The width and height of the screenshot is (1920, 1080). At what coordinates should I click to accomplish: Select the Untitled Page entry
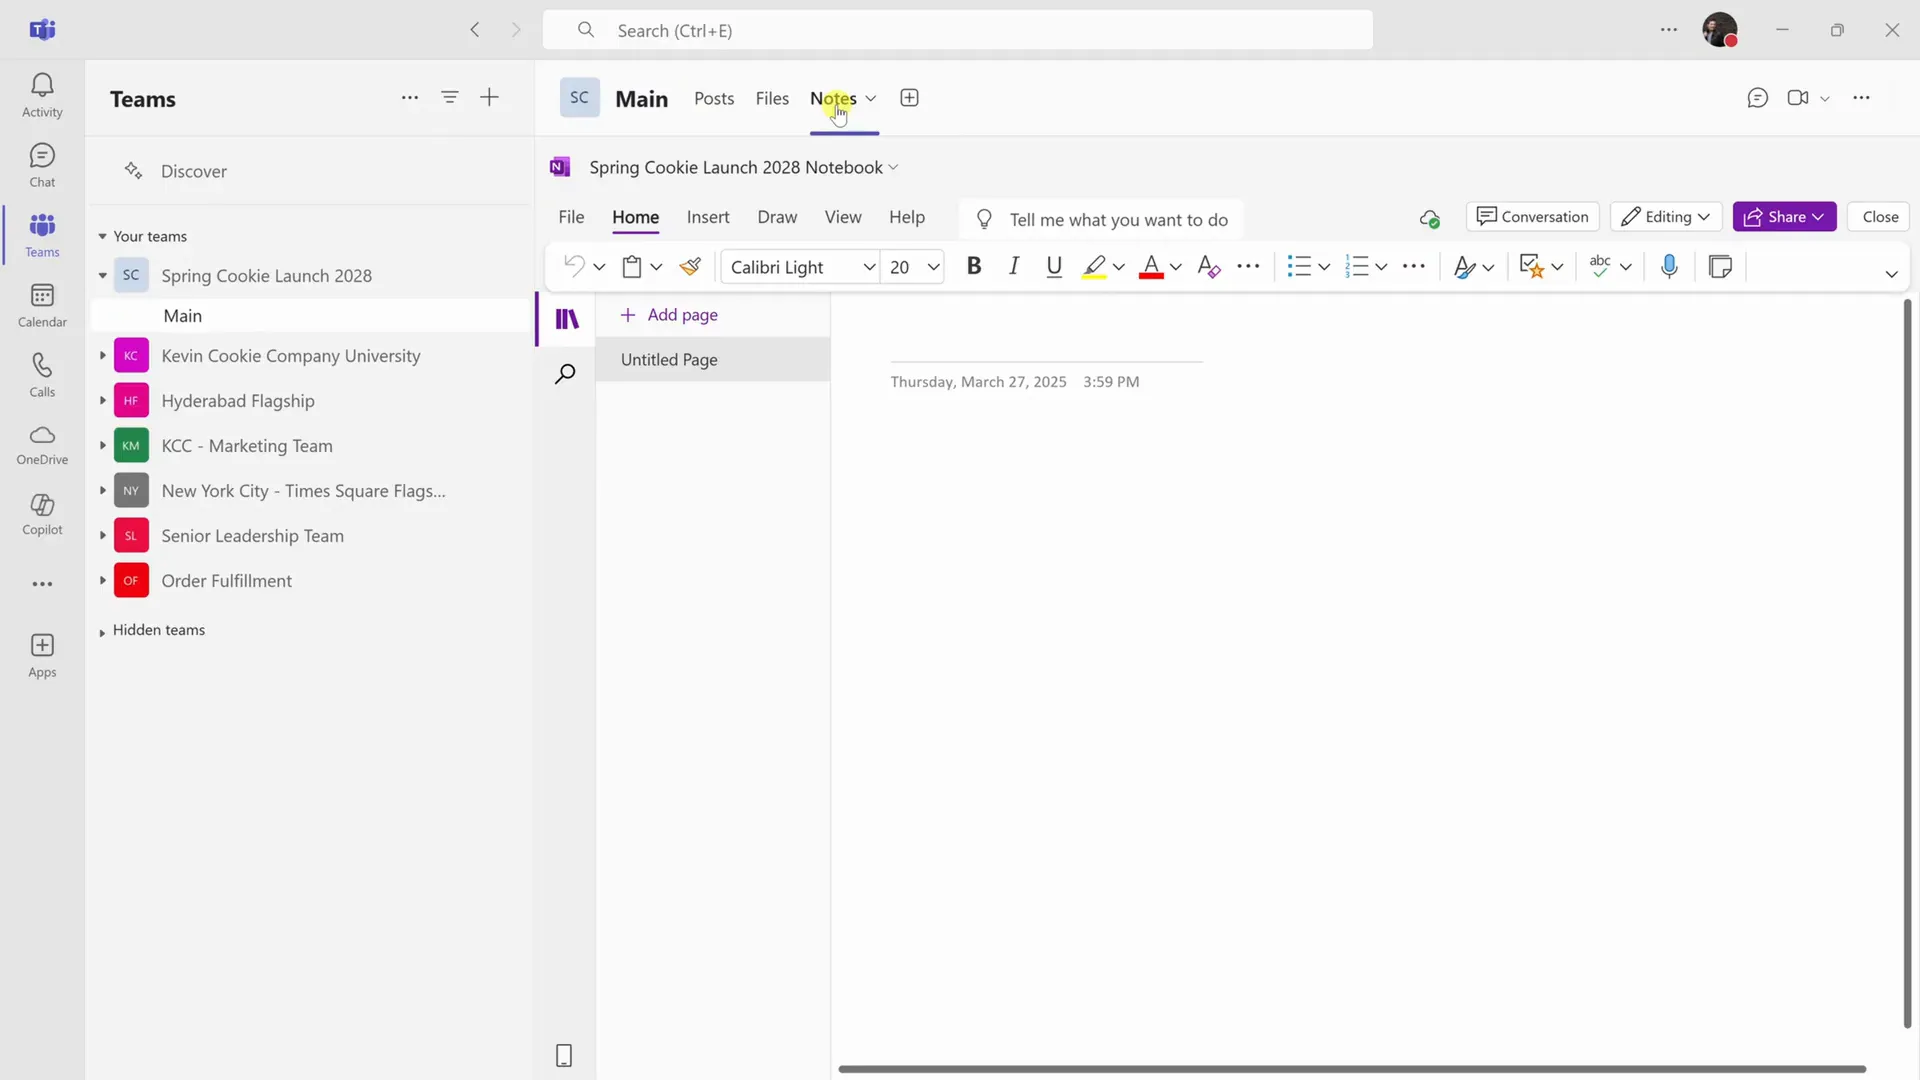tap(713, 359)
